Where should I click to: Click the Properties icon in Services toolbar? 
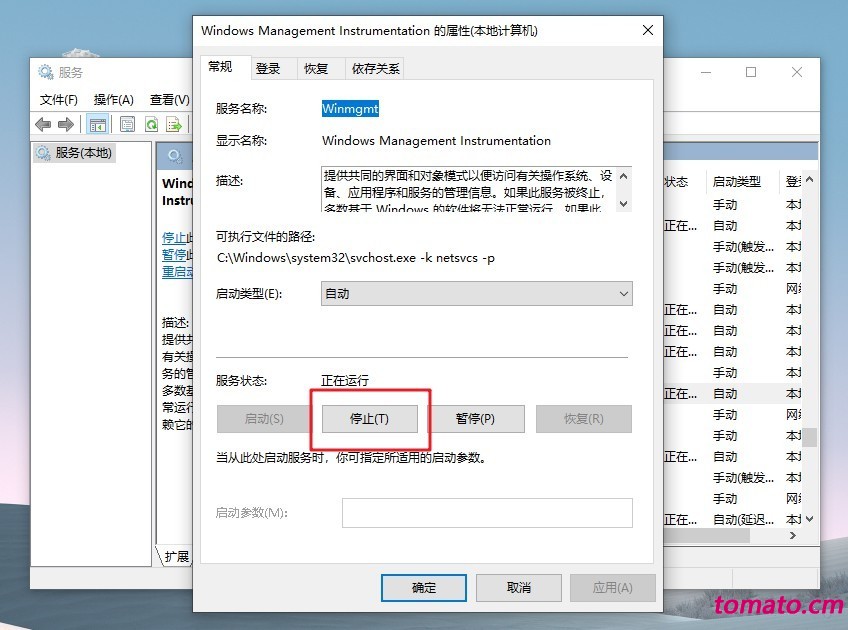128,125
